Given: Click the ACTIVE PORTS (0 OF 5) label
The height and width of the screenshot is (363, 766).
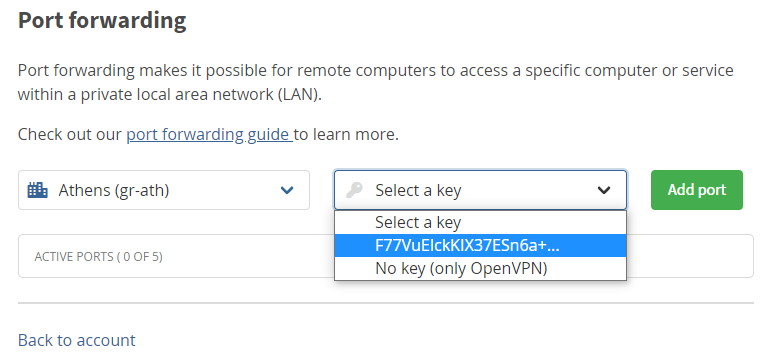Looking at the screenshot, I should click(98, 256).
